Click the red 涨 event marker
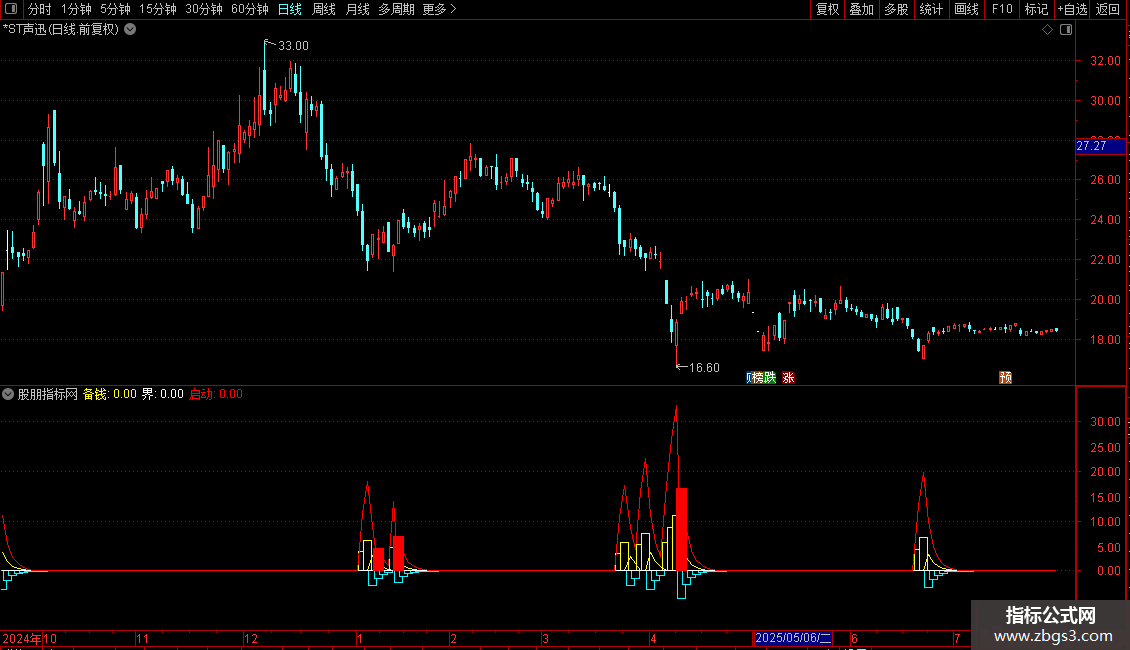Screen dimensions: 1130x650 (788, 378)
